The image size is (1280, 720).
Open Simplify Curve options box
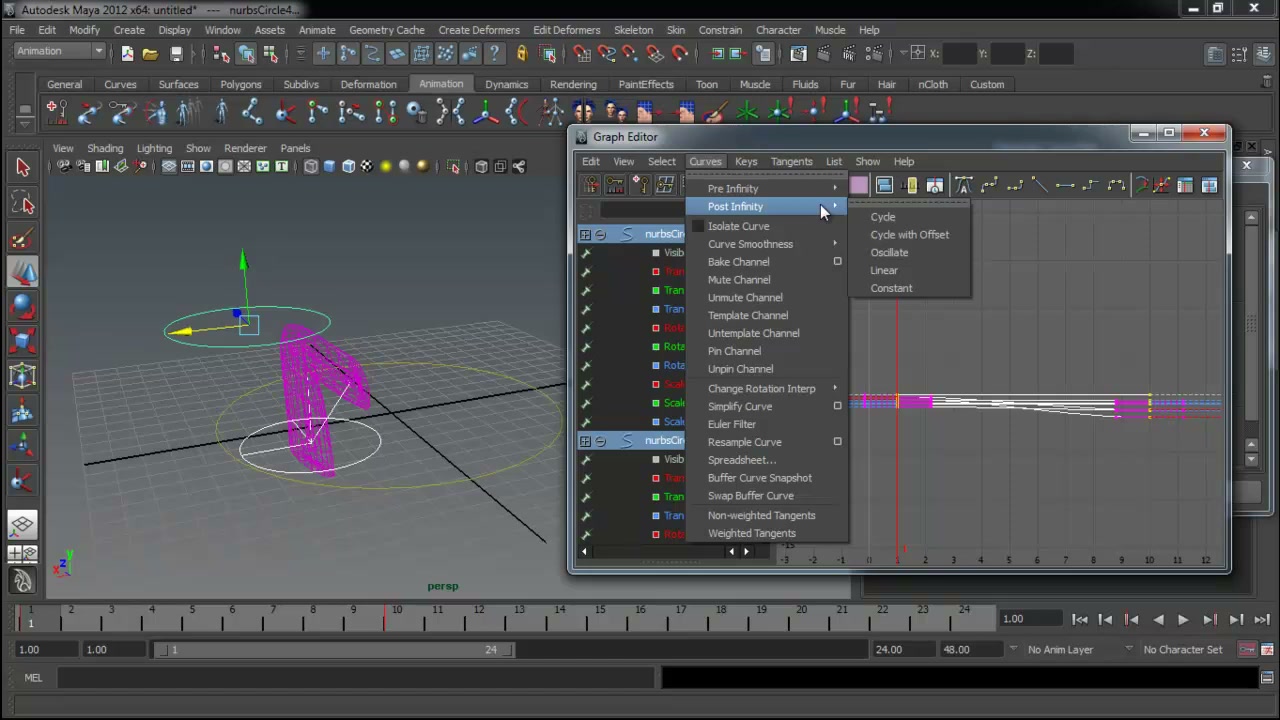pos(837,406)
